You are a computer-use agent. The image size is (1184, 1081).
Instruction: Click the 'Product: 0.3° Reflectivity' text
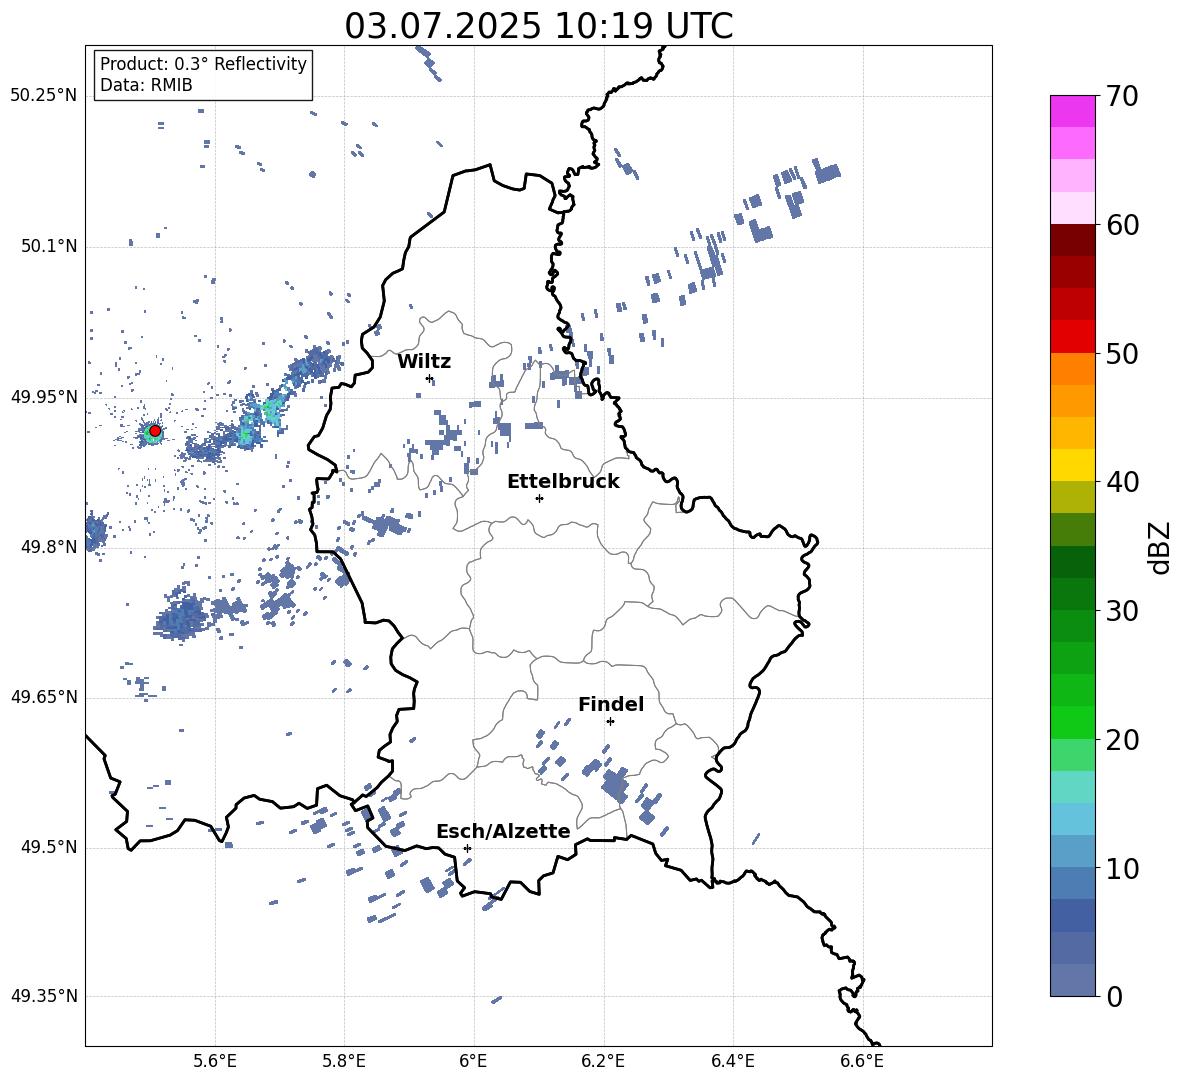tap(203, 63)
